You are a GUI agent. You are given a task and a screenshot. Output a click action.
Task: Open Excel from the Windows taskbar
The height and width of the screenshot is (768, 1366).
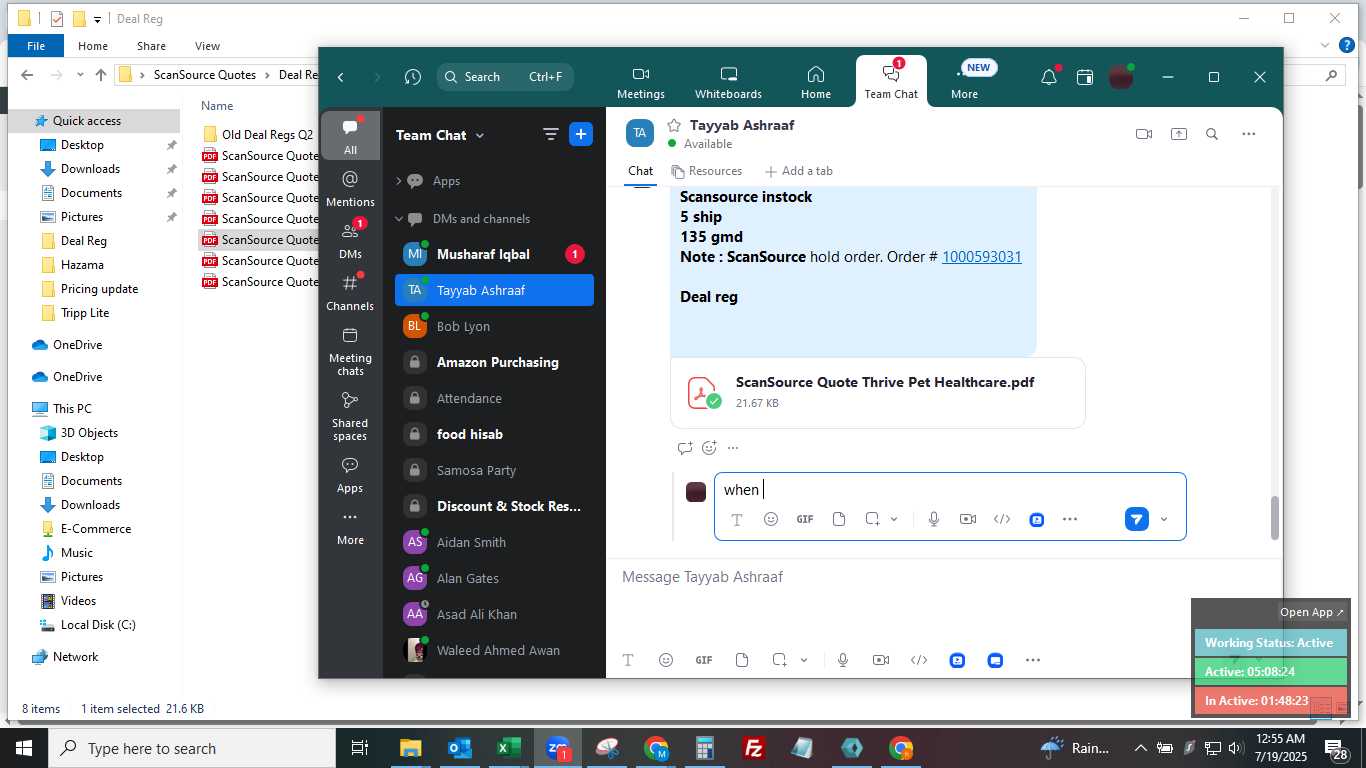point(509,748)
